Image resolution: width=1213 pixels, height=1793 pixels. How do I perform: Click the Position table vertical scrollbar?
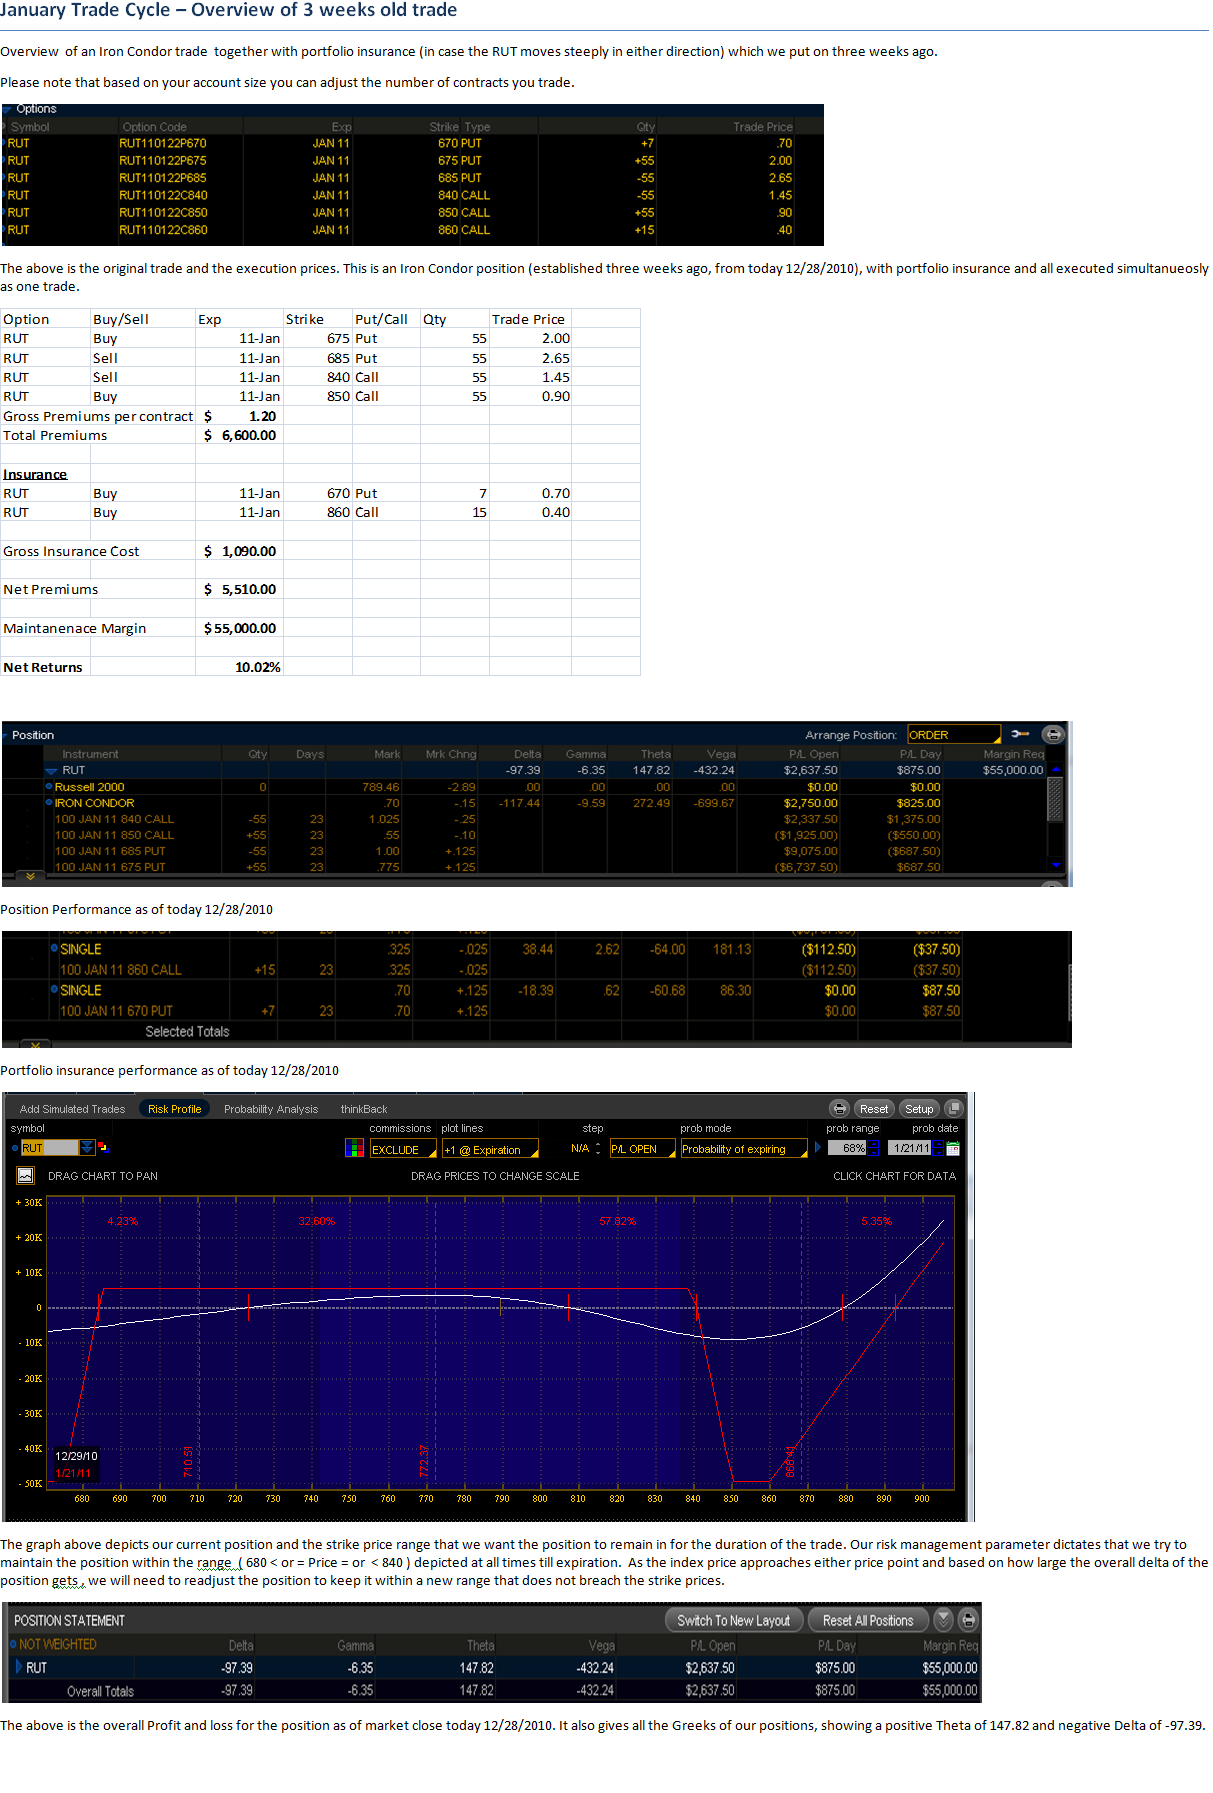(x=1054, y=800)
